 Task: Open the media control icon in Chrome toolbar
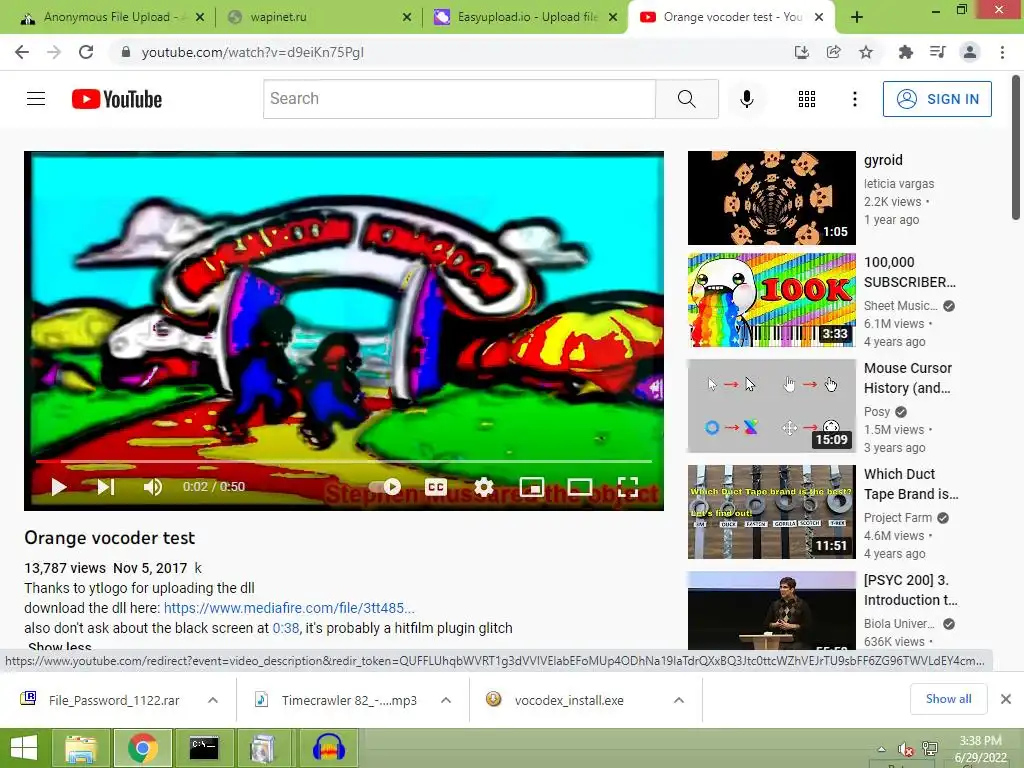coord(937,52)
